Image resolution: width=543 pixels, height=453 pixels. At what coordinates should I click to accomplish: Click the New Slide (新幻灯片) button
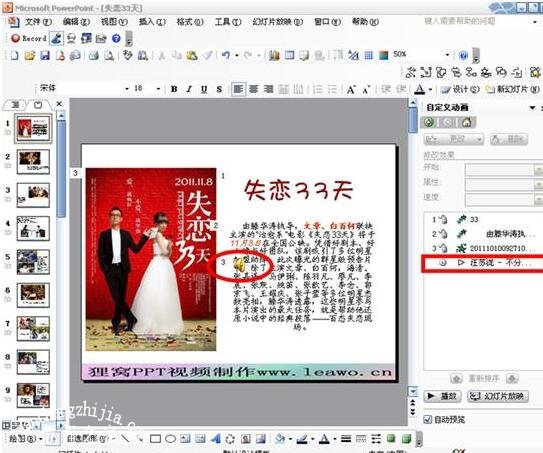512,89
